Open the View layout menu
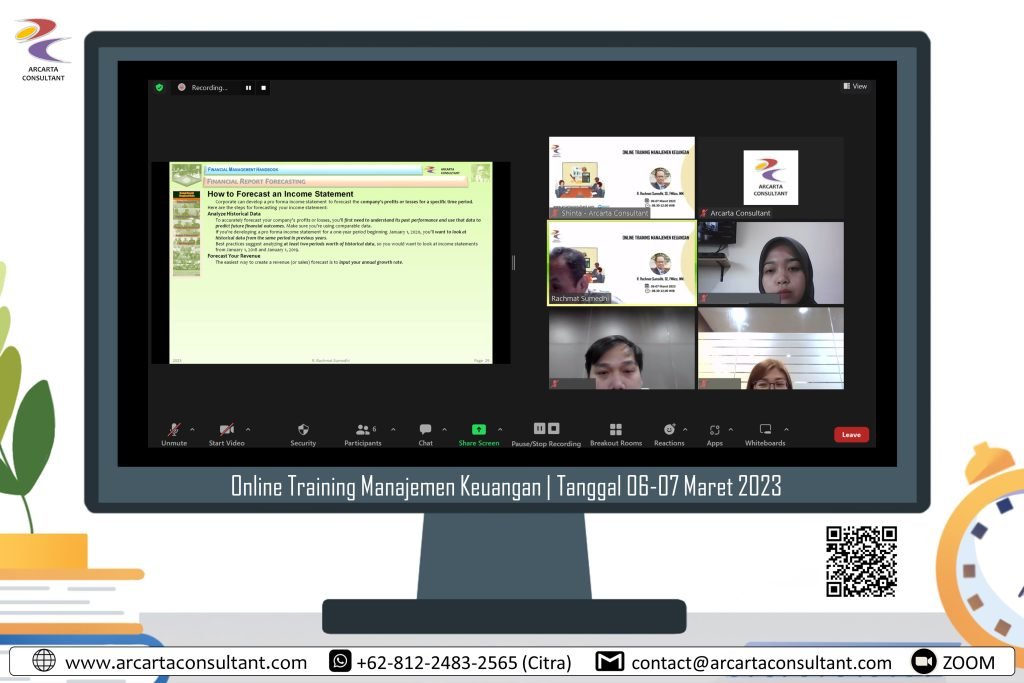Screen dimensions: 1024x683 pos(855,87)
